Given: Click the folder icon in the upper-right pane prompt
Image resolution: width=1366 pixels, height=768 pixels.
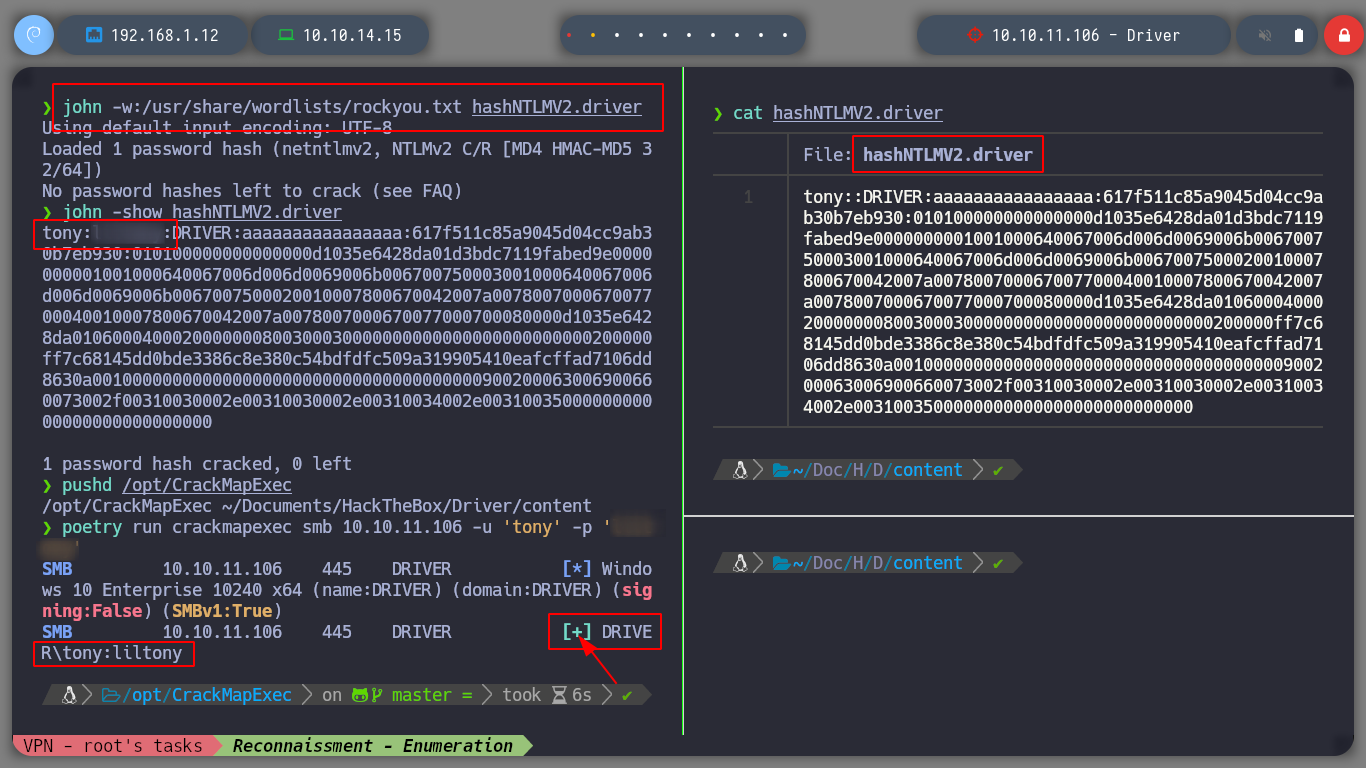Looking at the screenshot, I should pyautogui.click(x=781, y=470).
